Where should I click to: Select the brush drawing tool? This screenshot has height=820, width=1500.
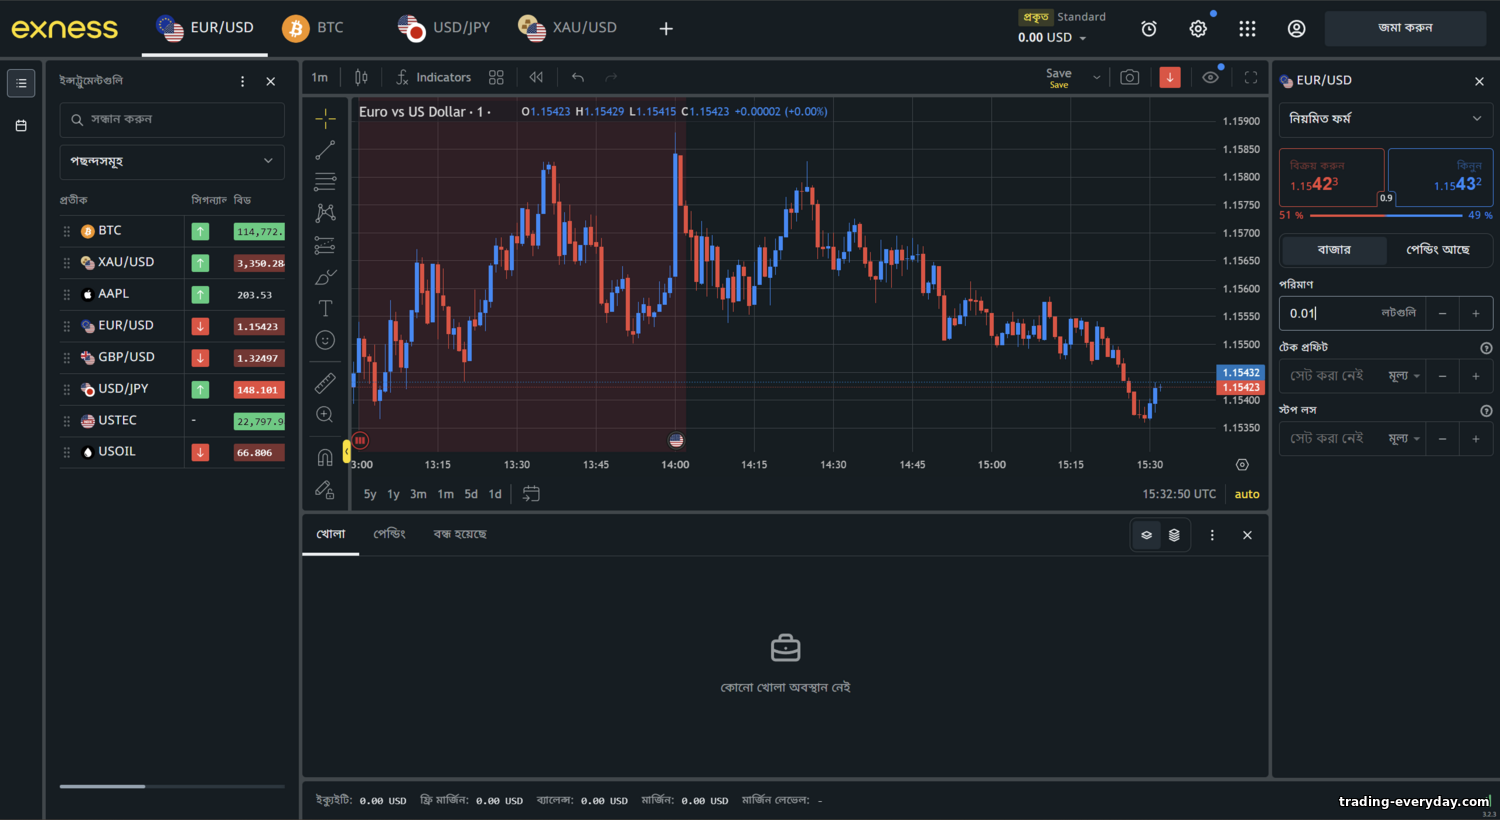[325, 276]
